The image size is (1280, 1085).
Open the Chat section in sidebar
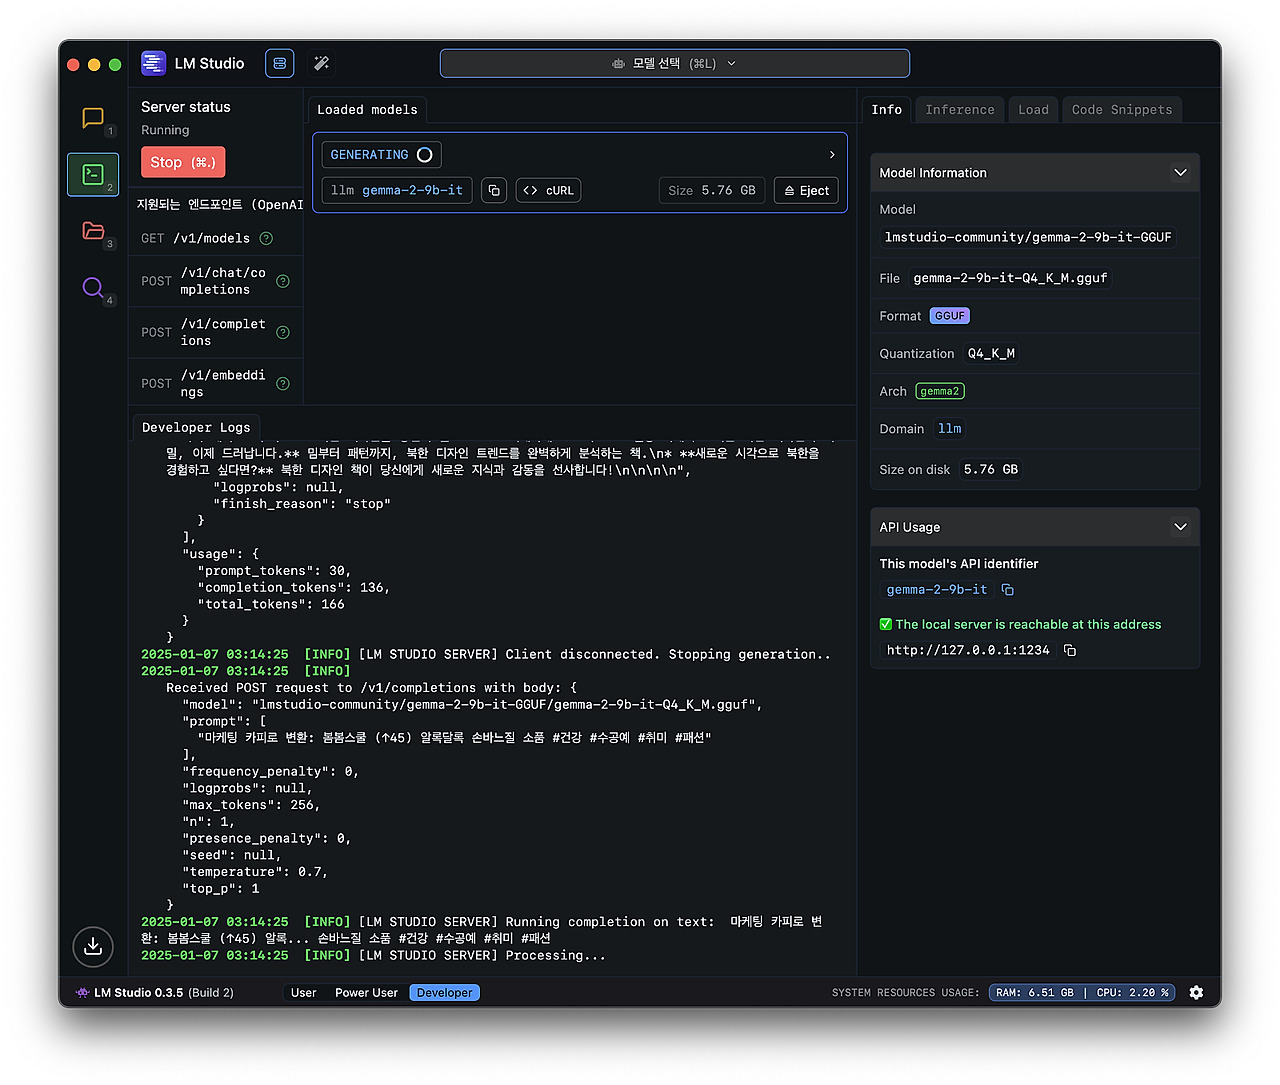click(93, 118)
